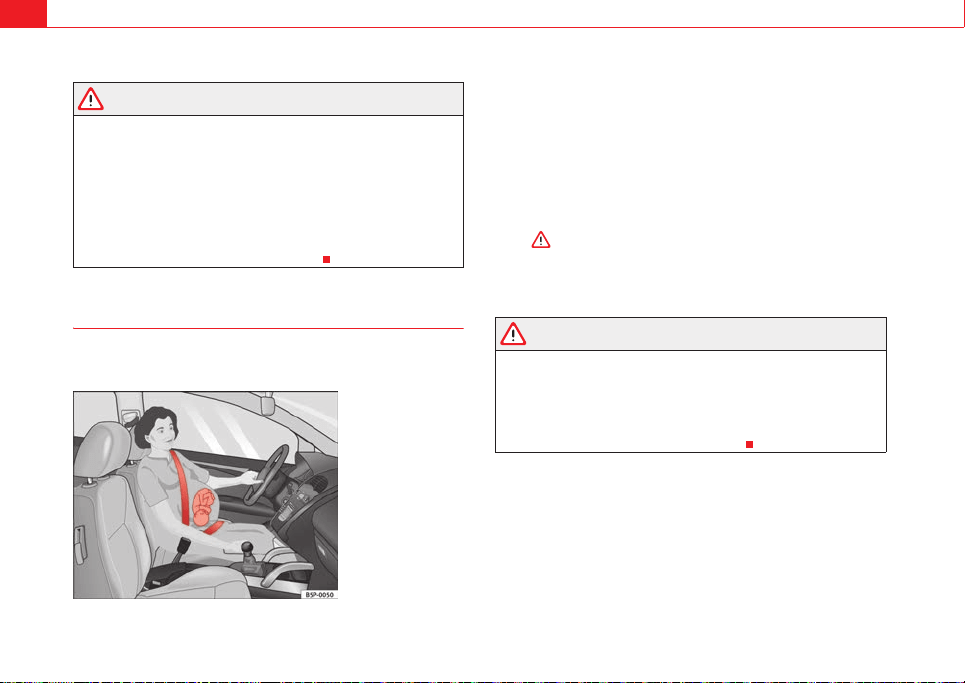Click the steering wheel in the illustration
965x683 pixels.
[266, 475]
